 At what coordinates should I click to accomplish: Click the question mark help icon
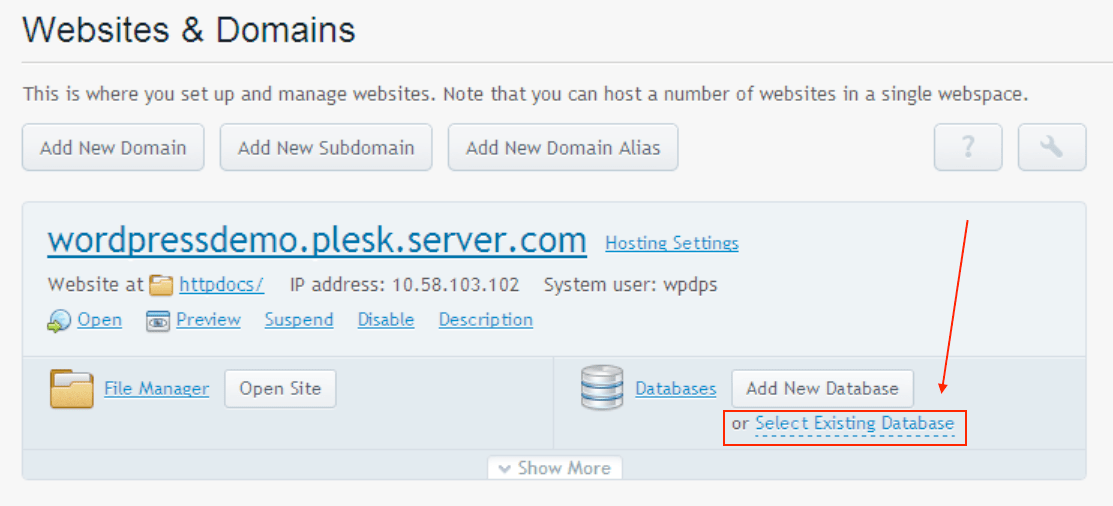click(x=967, y=148)
